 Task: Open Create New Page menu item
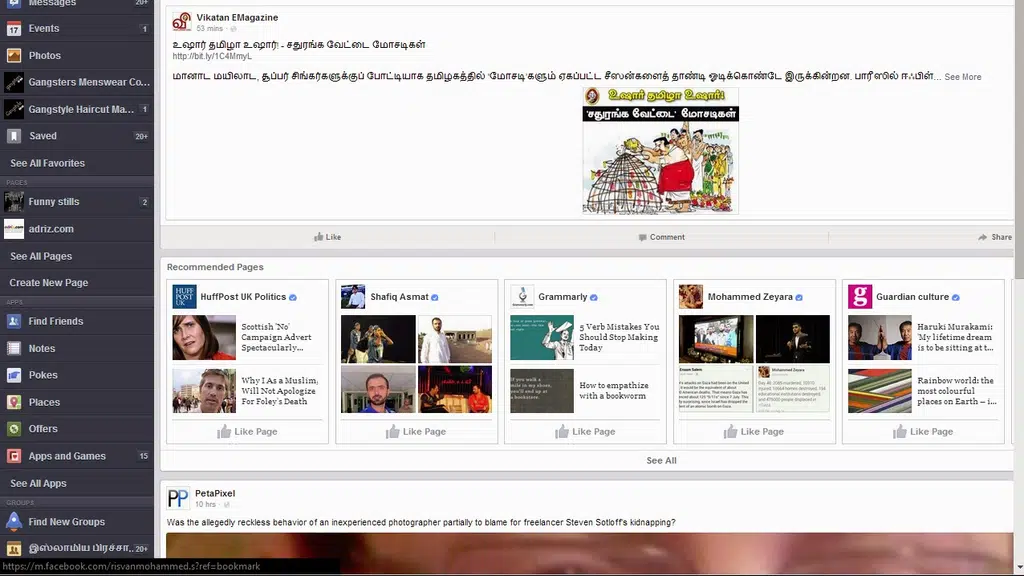pos(49,283)
